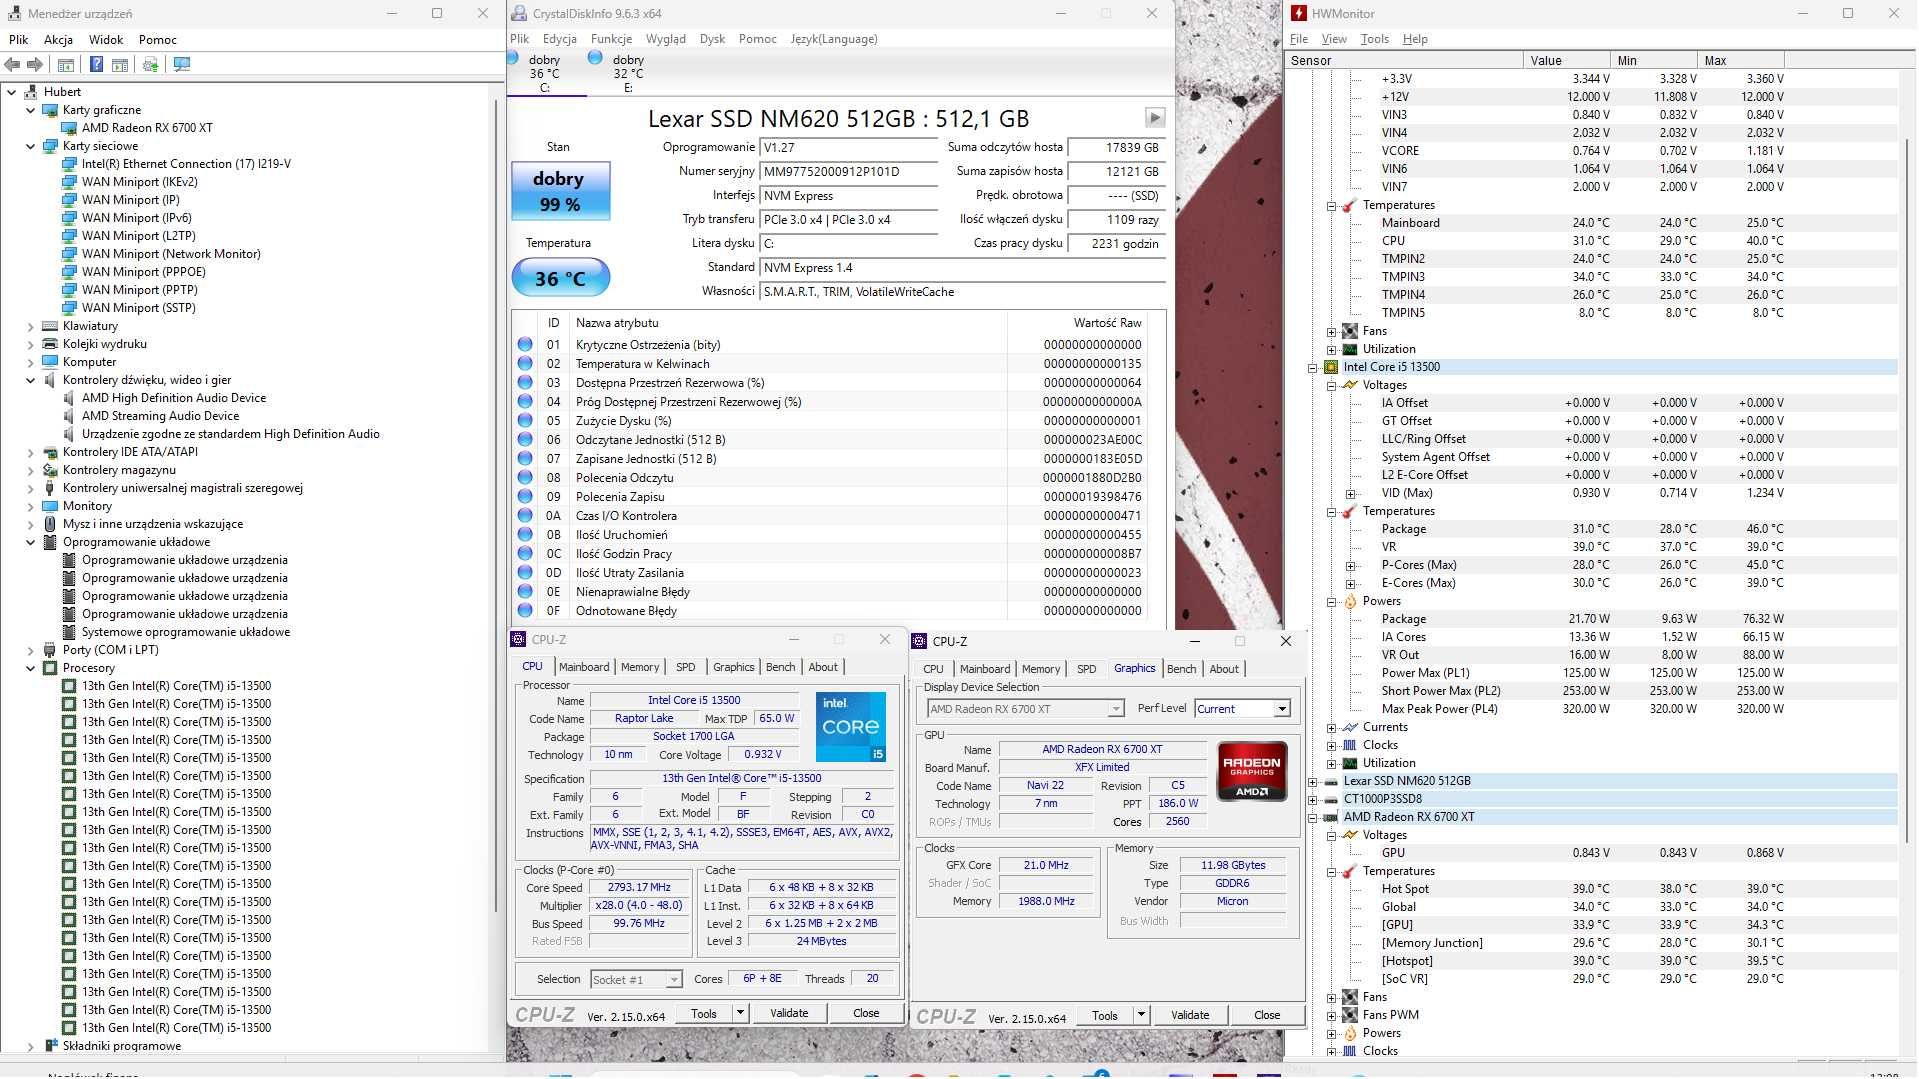Expand the Lexar SSD NM620 512GB node in HWMonitor
The width and height of the screenshot is (1919, 1079).
click(1313, 781)
